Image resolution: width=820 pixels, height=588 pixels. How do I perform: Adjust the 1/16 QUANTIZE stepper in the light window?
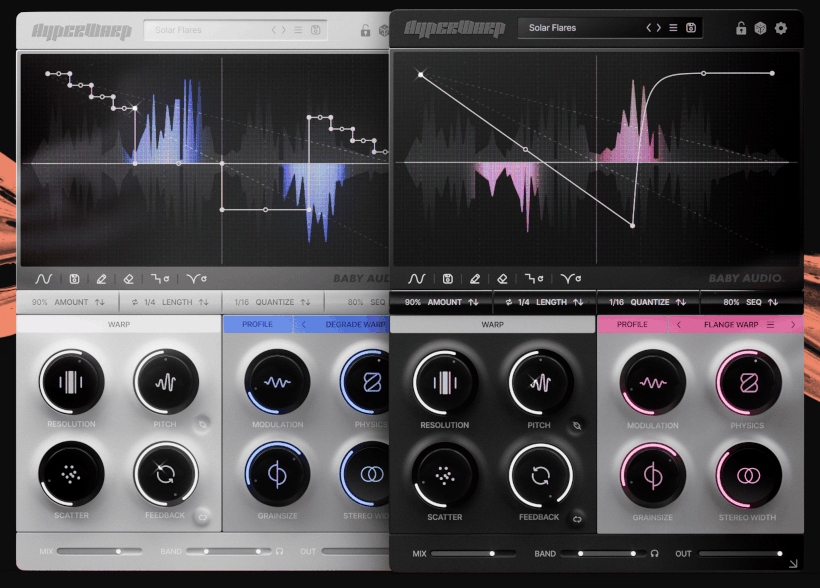[305, 302]
